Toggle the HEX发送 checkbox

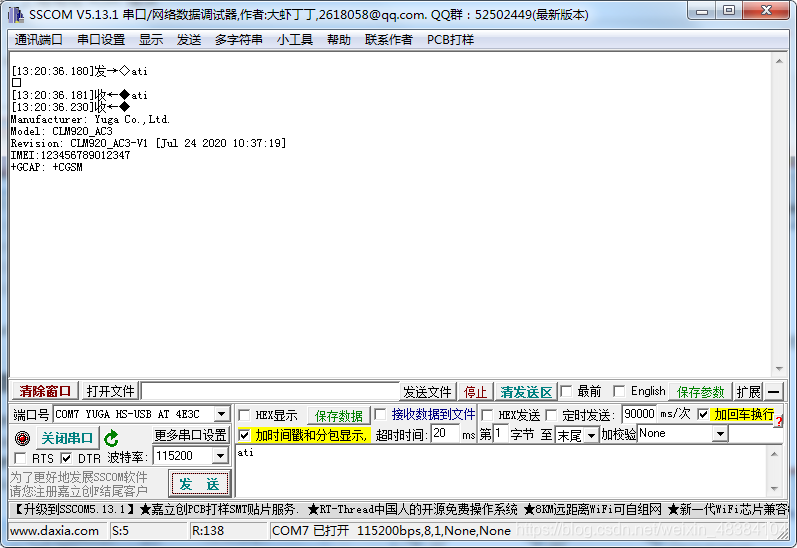(487, 415)
